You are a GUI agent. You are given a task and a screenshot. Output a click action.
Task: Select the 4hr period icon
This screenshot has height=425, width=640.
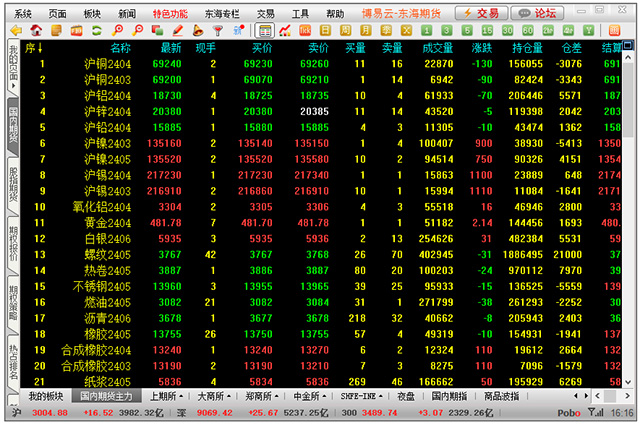pyautogui.click(x=568, y=30)
